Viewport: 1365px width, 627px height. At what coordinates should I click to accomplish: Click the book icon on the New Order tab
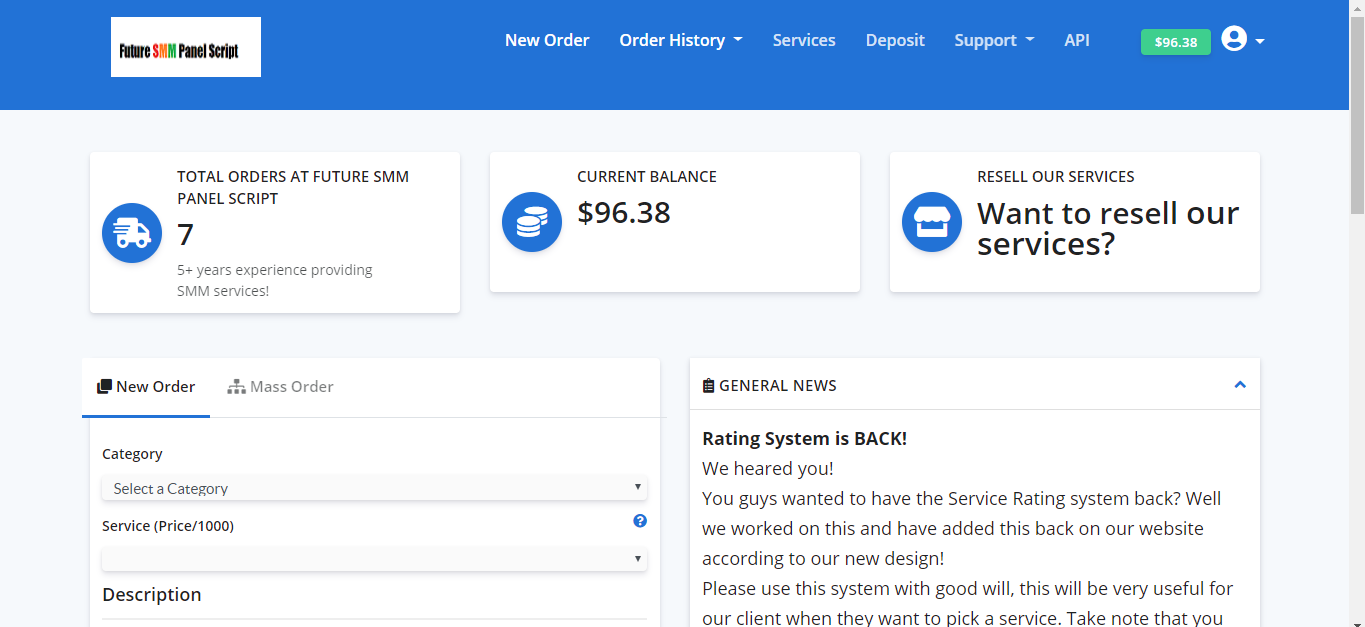point(103,386)
